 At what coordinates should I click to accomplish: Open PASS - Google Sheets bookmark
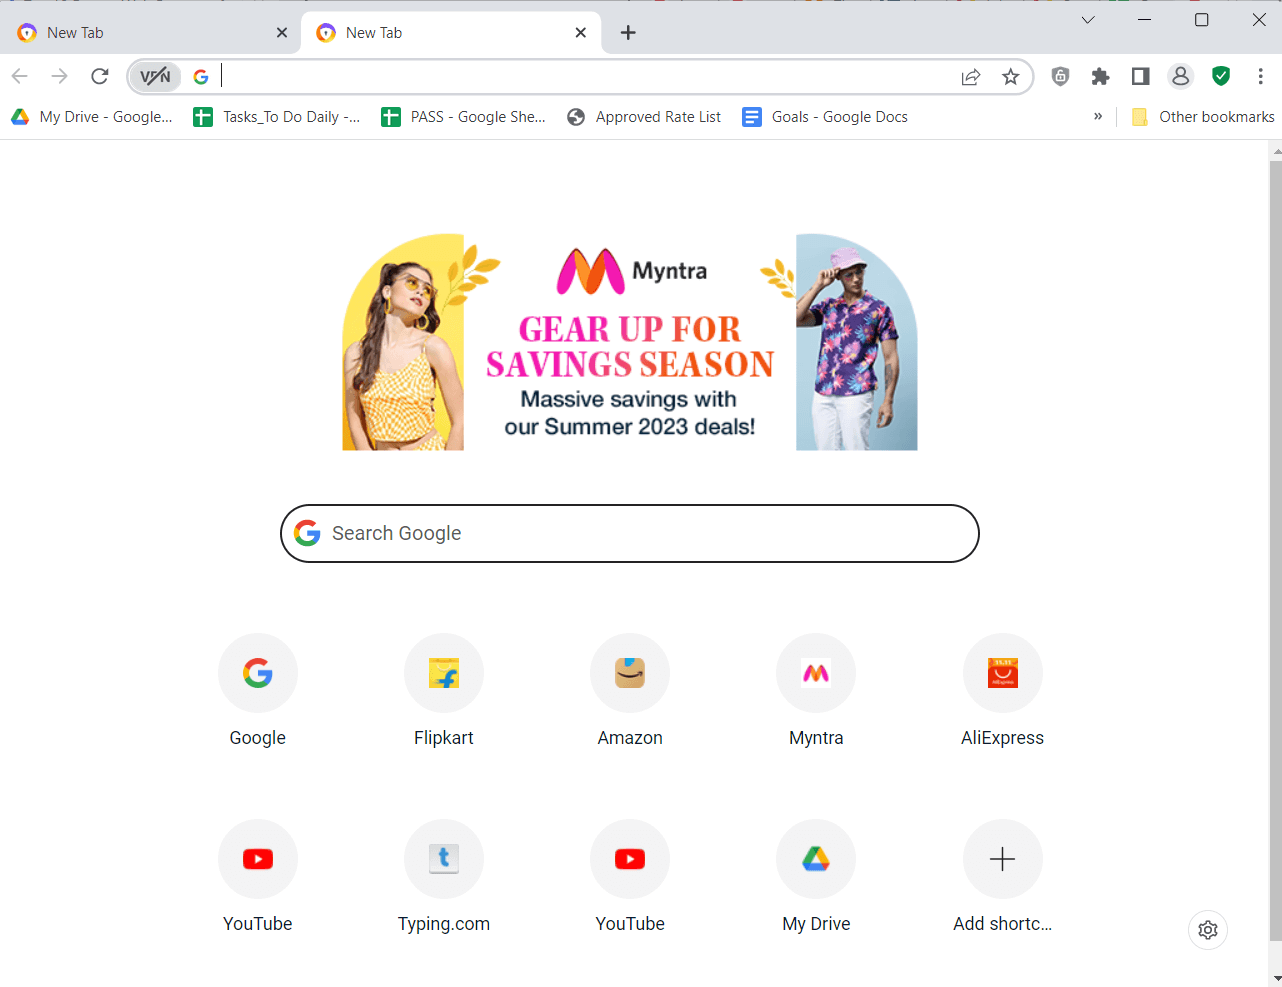(x=464, y=117)
